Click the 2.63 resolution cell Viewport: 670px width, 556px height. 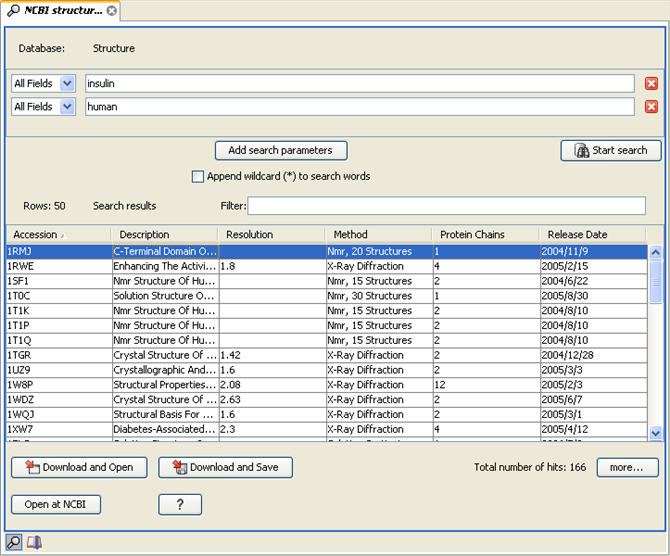pos(273,400)
